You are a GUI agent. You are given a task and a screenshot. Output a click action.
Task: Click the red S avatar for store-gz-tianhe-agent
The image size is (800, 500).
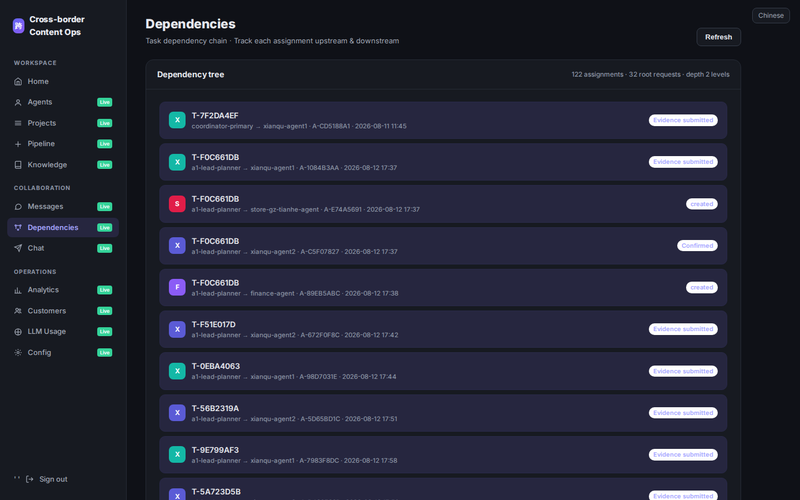click(177, 204)
